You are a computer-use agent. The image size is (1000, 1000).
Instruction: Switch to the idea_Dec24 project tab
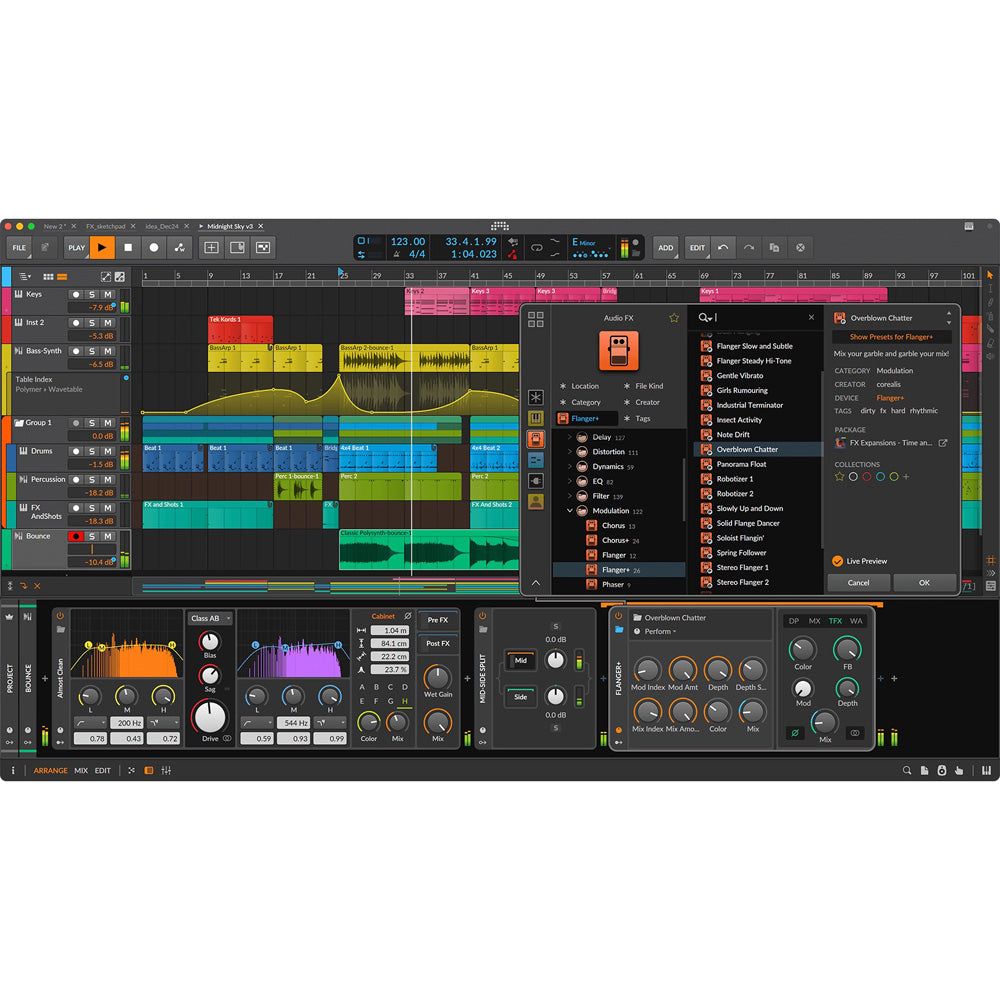pos(162,226)
